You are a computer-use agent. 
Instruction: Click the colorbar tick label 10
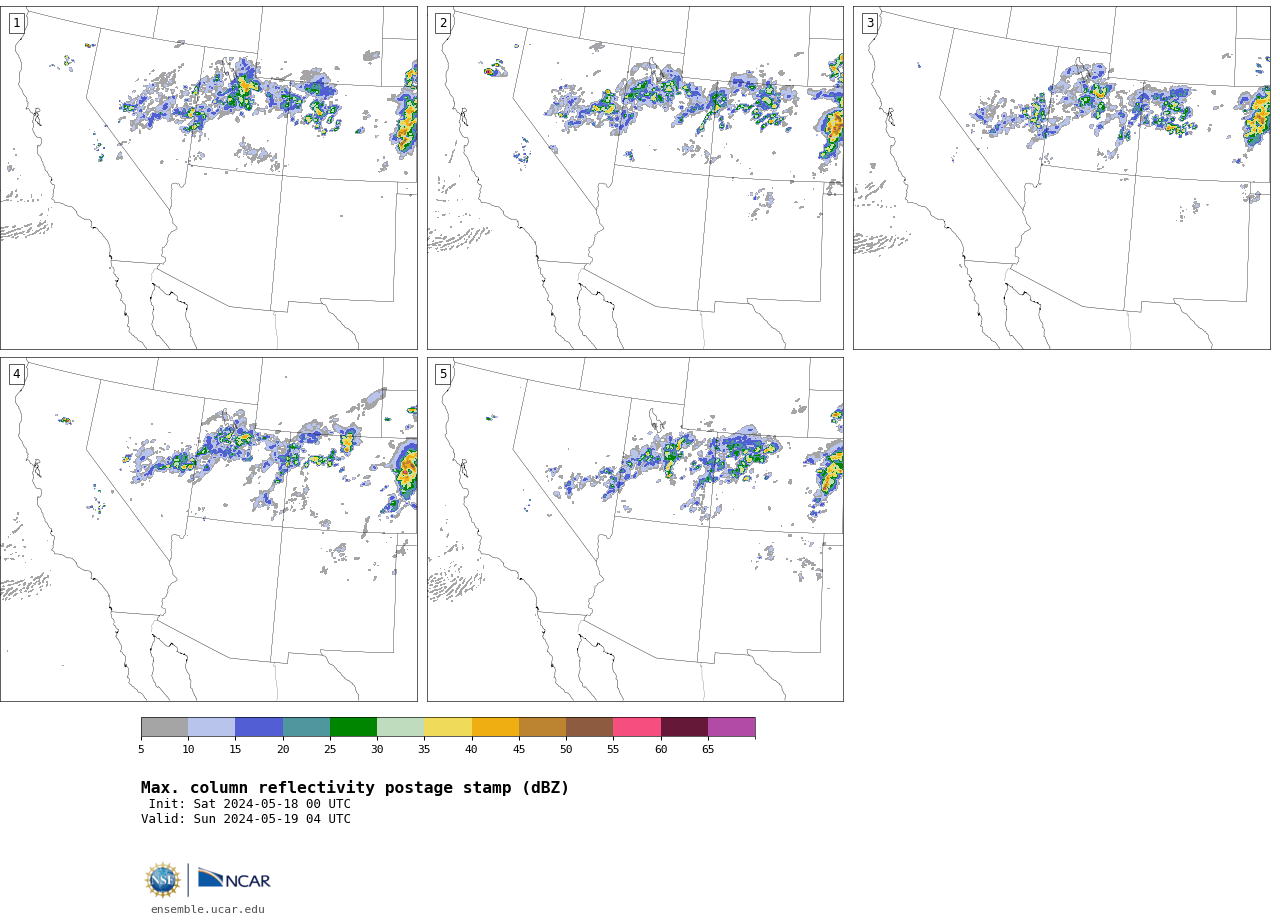188,749
